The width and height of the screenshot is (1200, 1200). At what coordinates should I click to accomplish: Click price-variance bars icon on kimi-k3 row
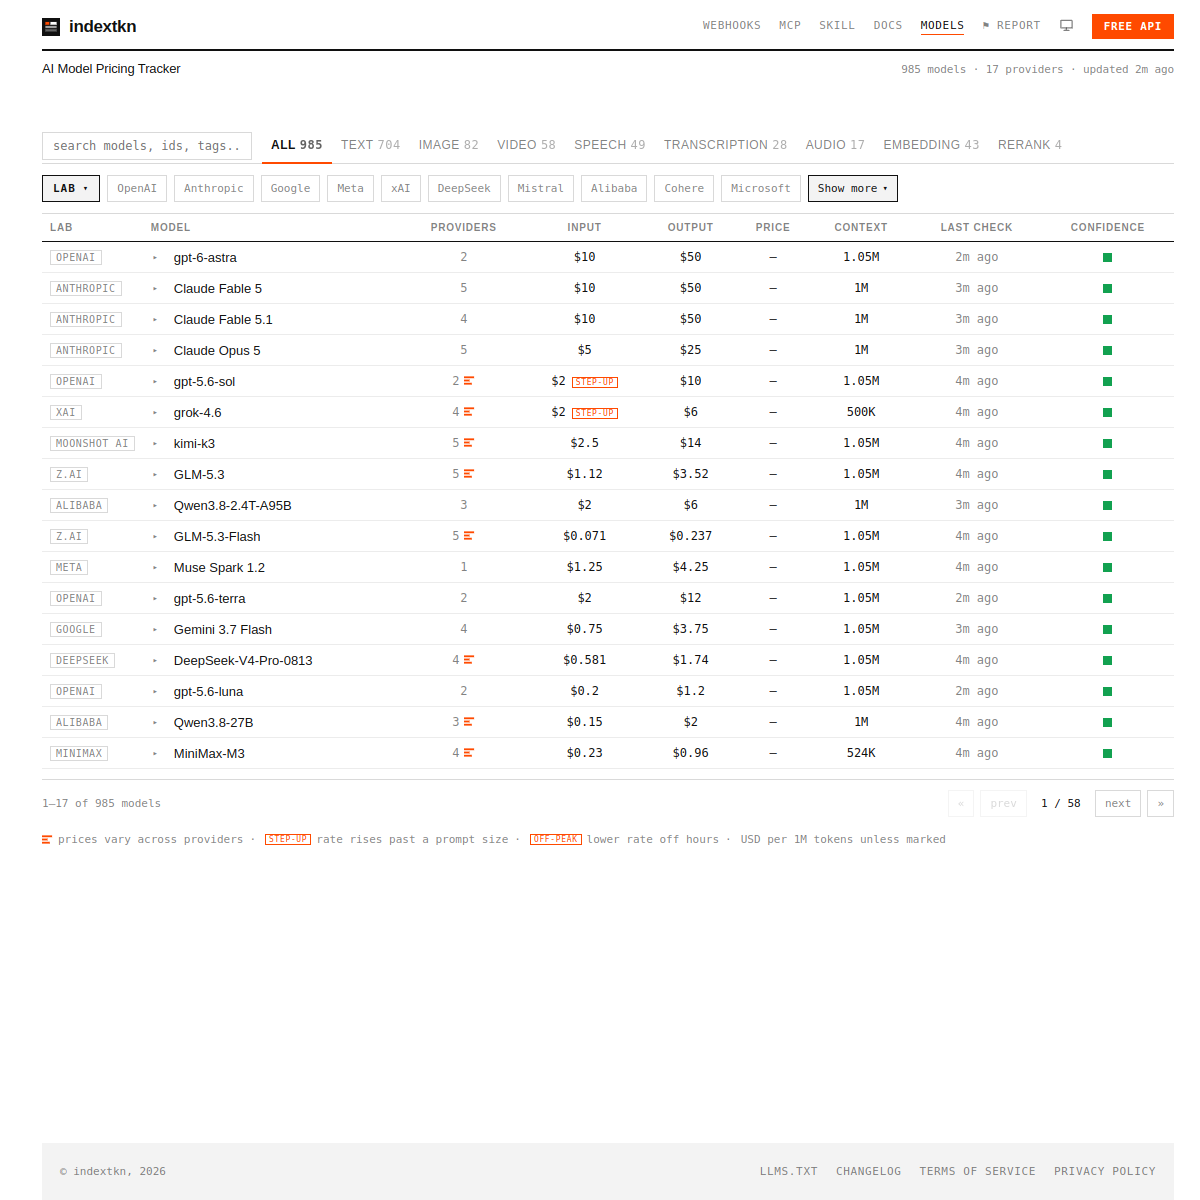pyautogui.click(x=469, y=443)
